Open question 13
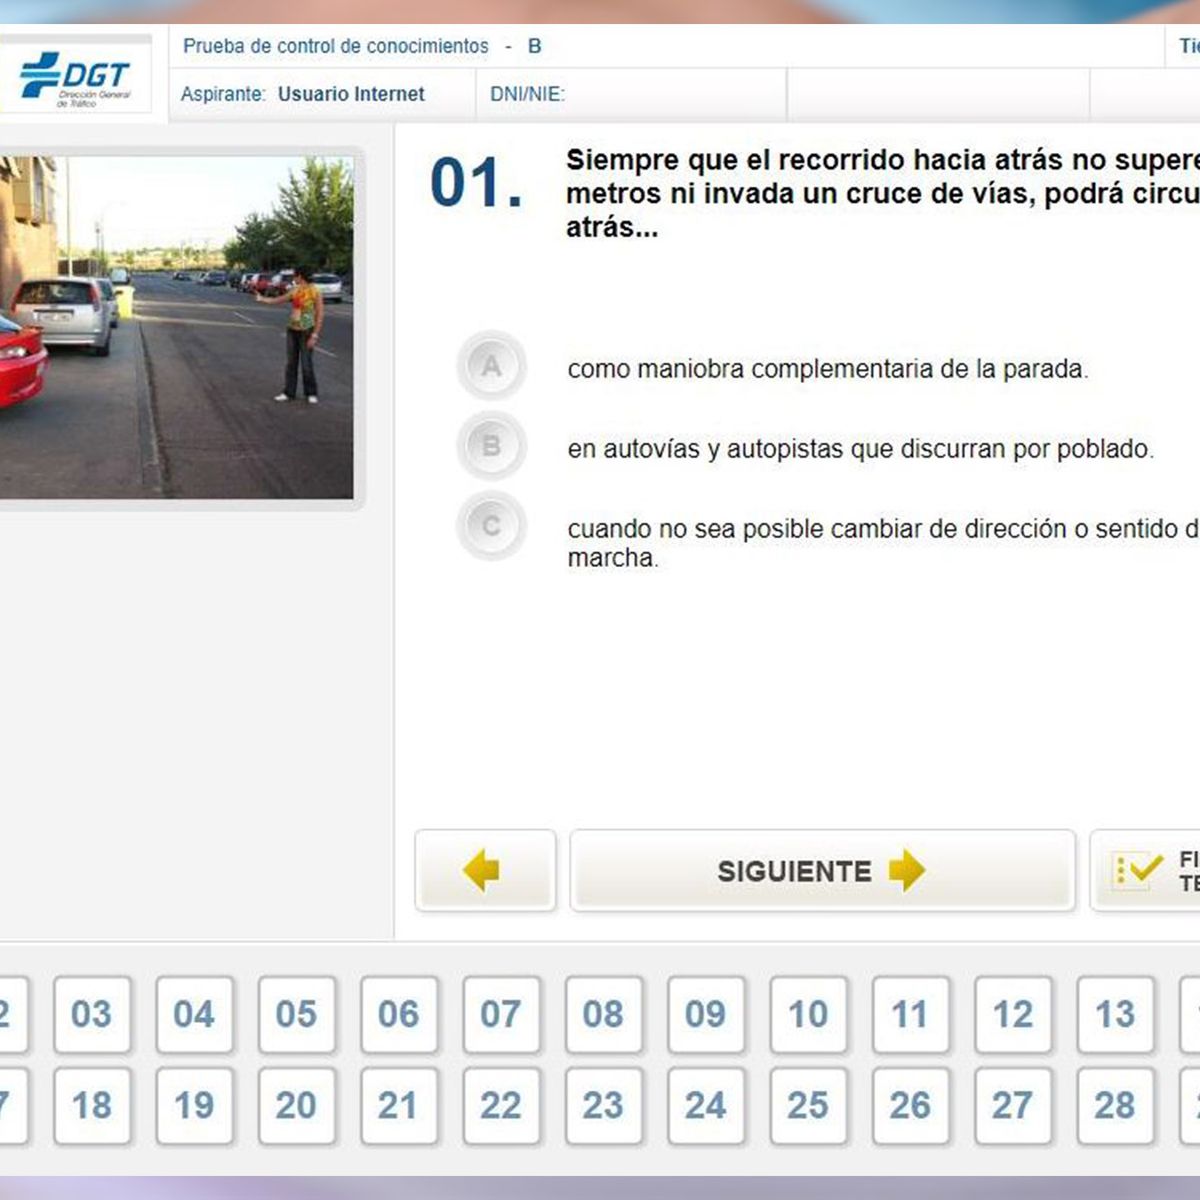Image resolution: width=1200 pixels, height=1200 pixels. pos(1115,1014)
